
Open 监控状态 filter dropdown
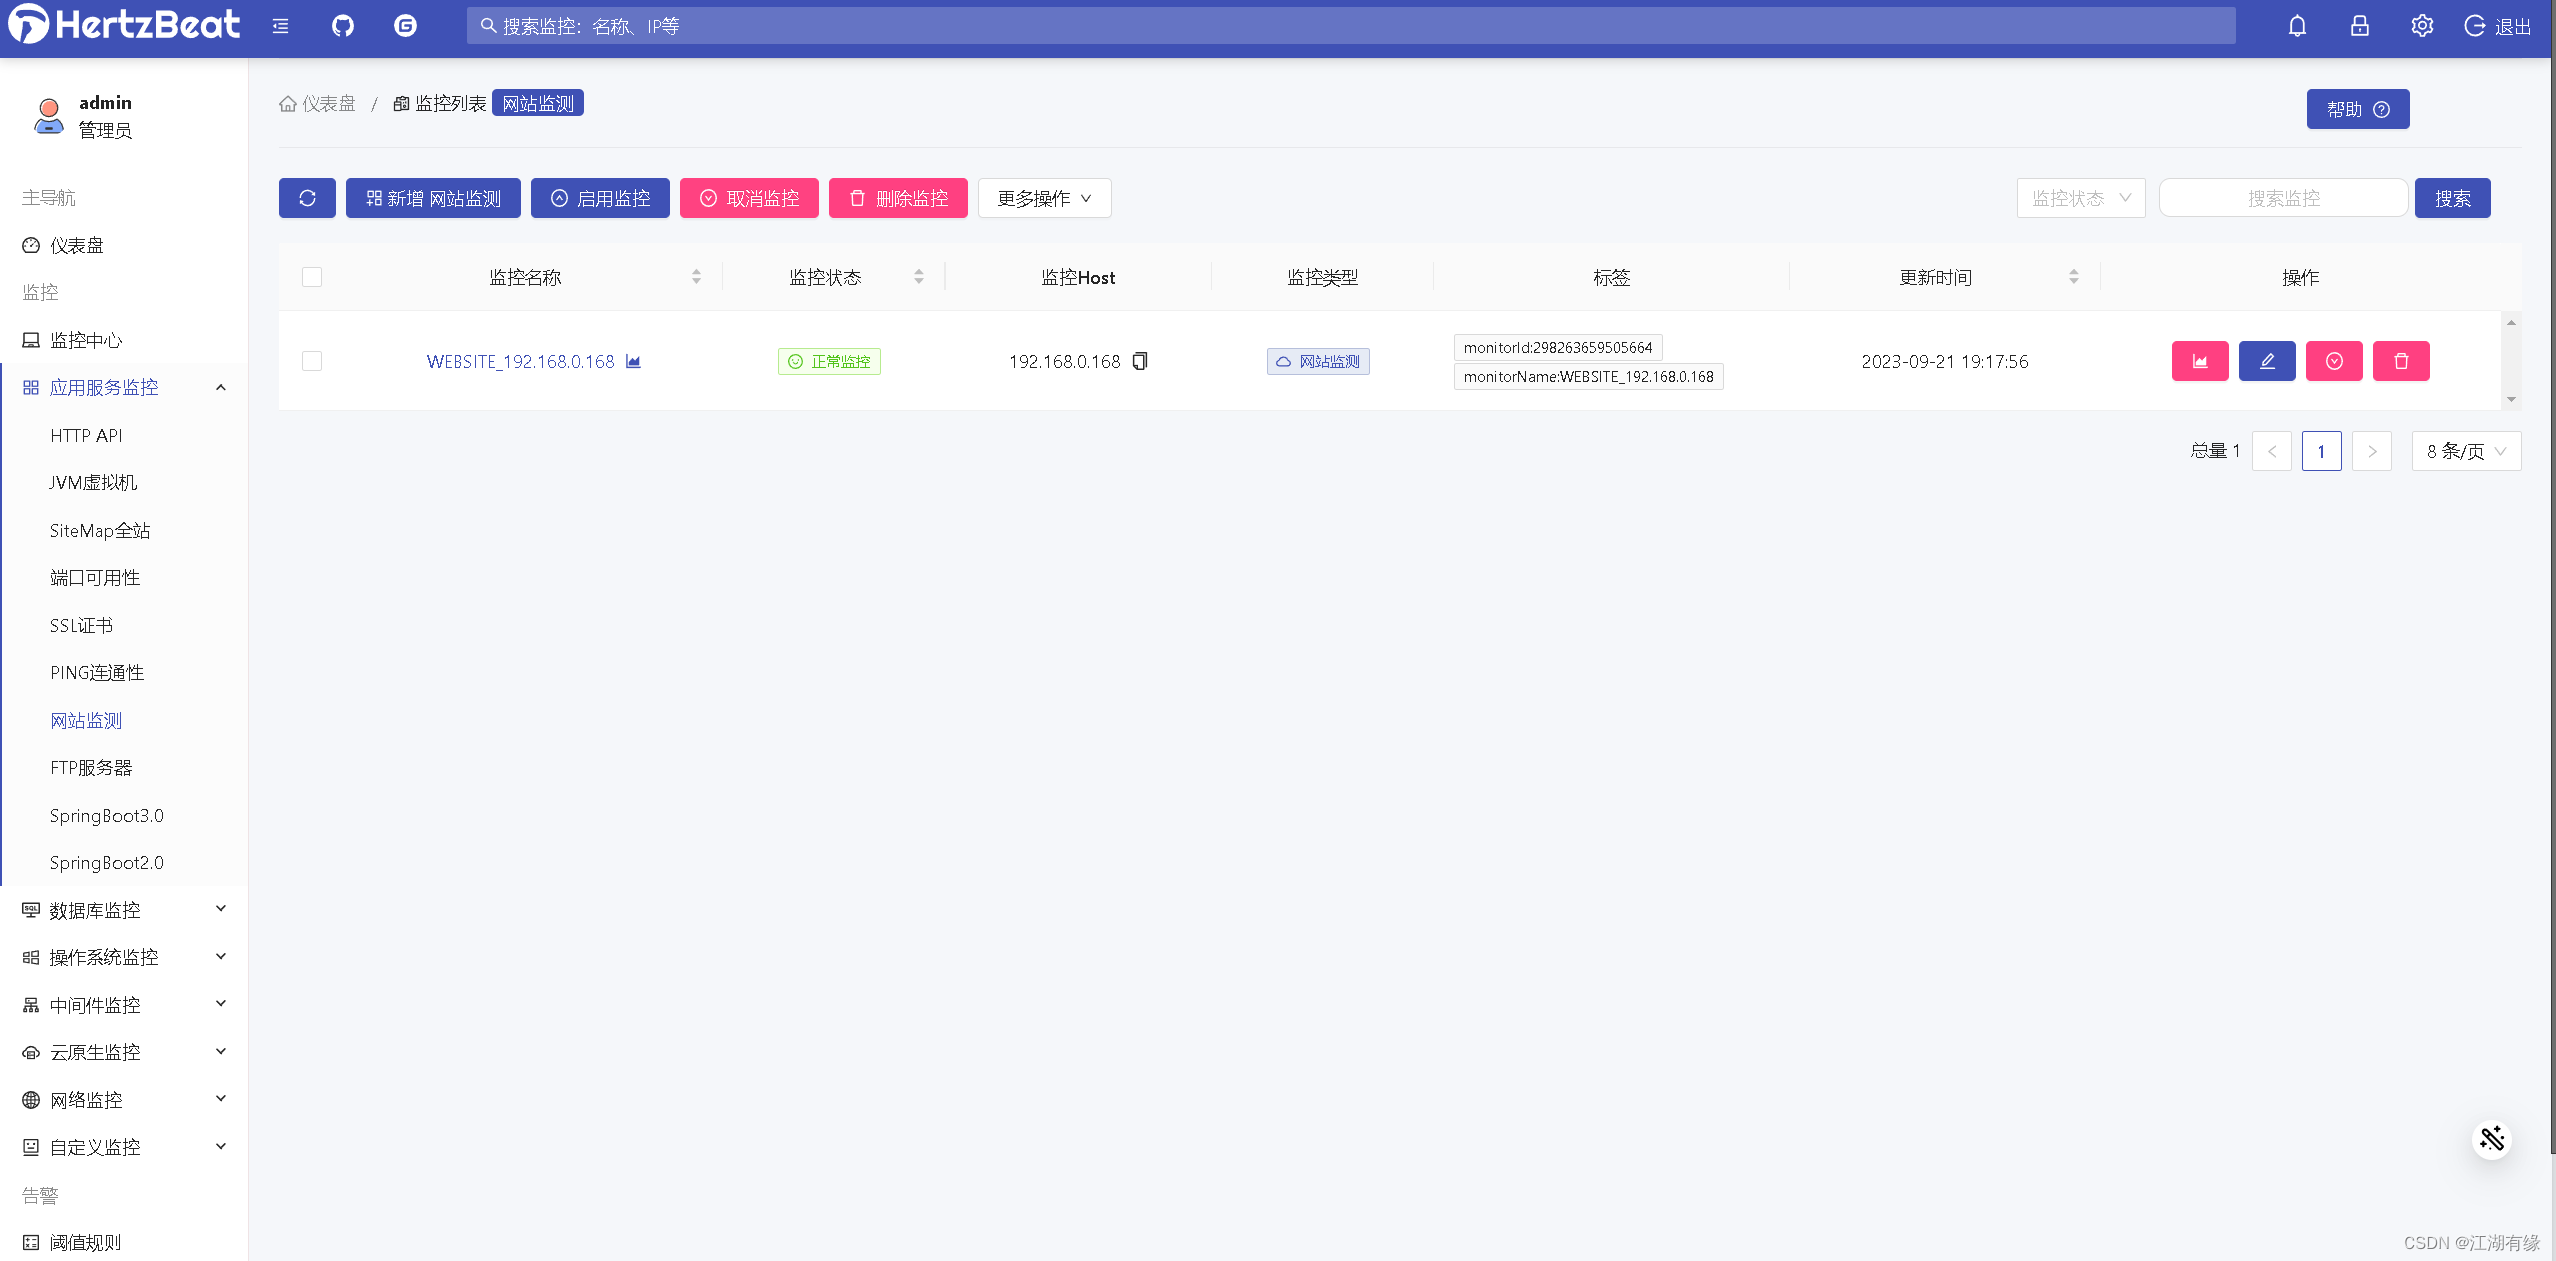(x=2081, y=198)
